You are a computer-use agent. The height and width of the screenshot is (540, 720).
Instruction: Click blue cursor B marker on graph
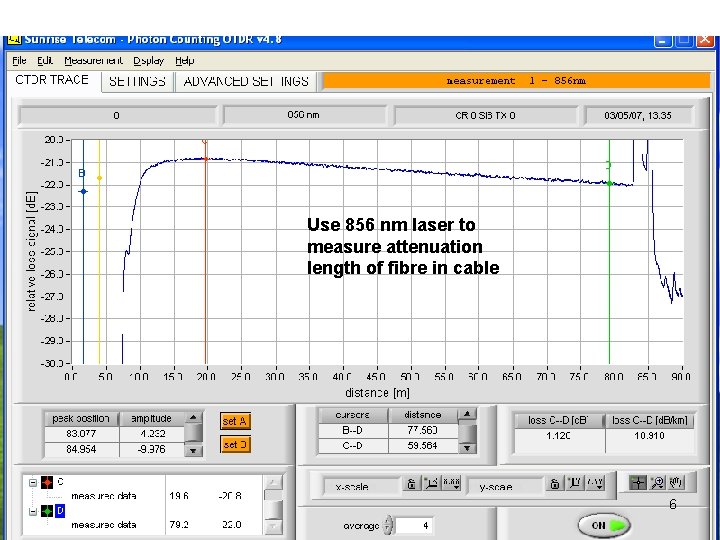[83, 191]
